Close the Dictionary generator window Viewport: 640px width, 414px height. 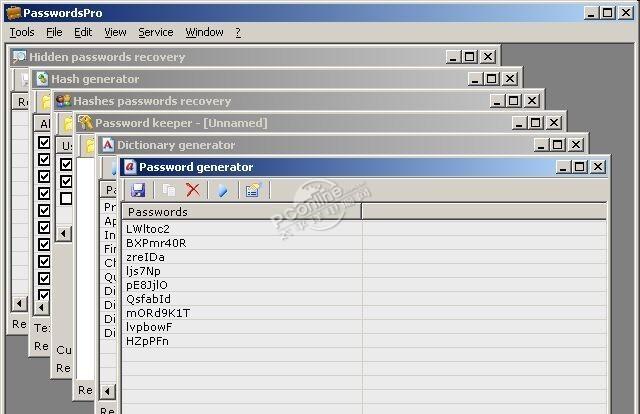click(576, 145)
